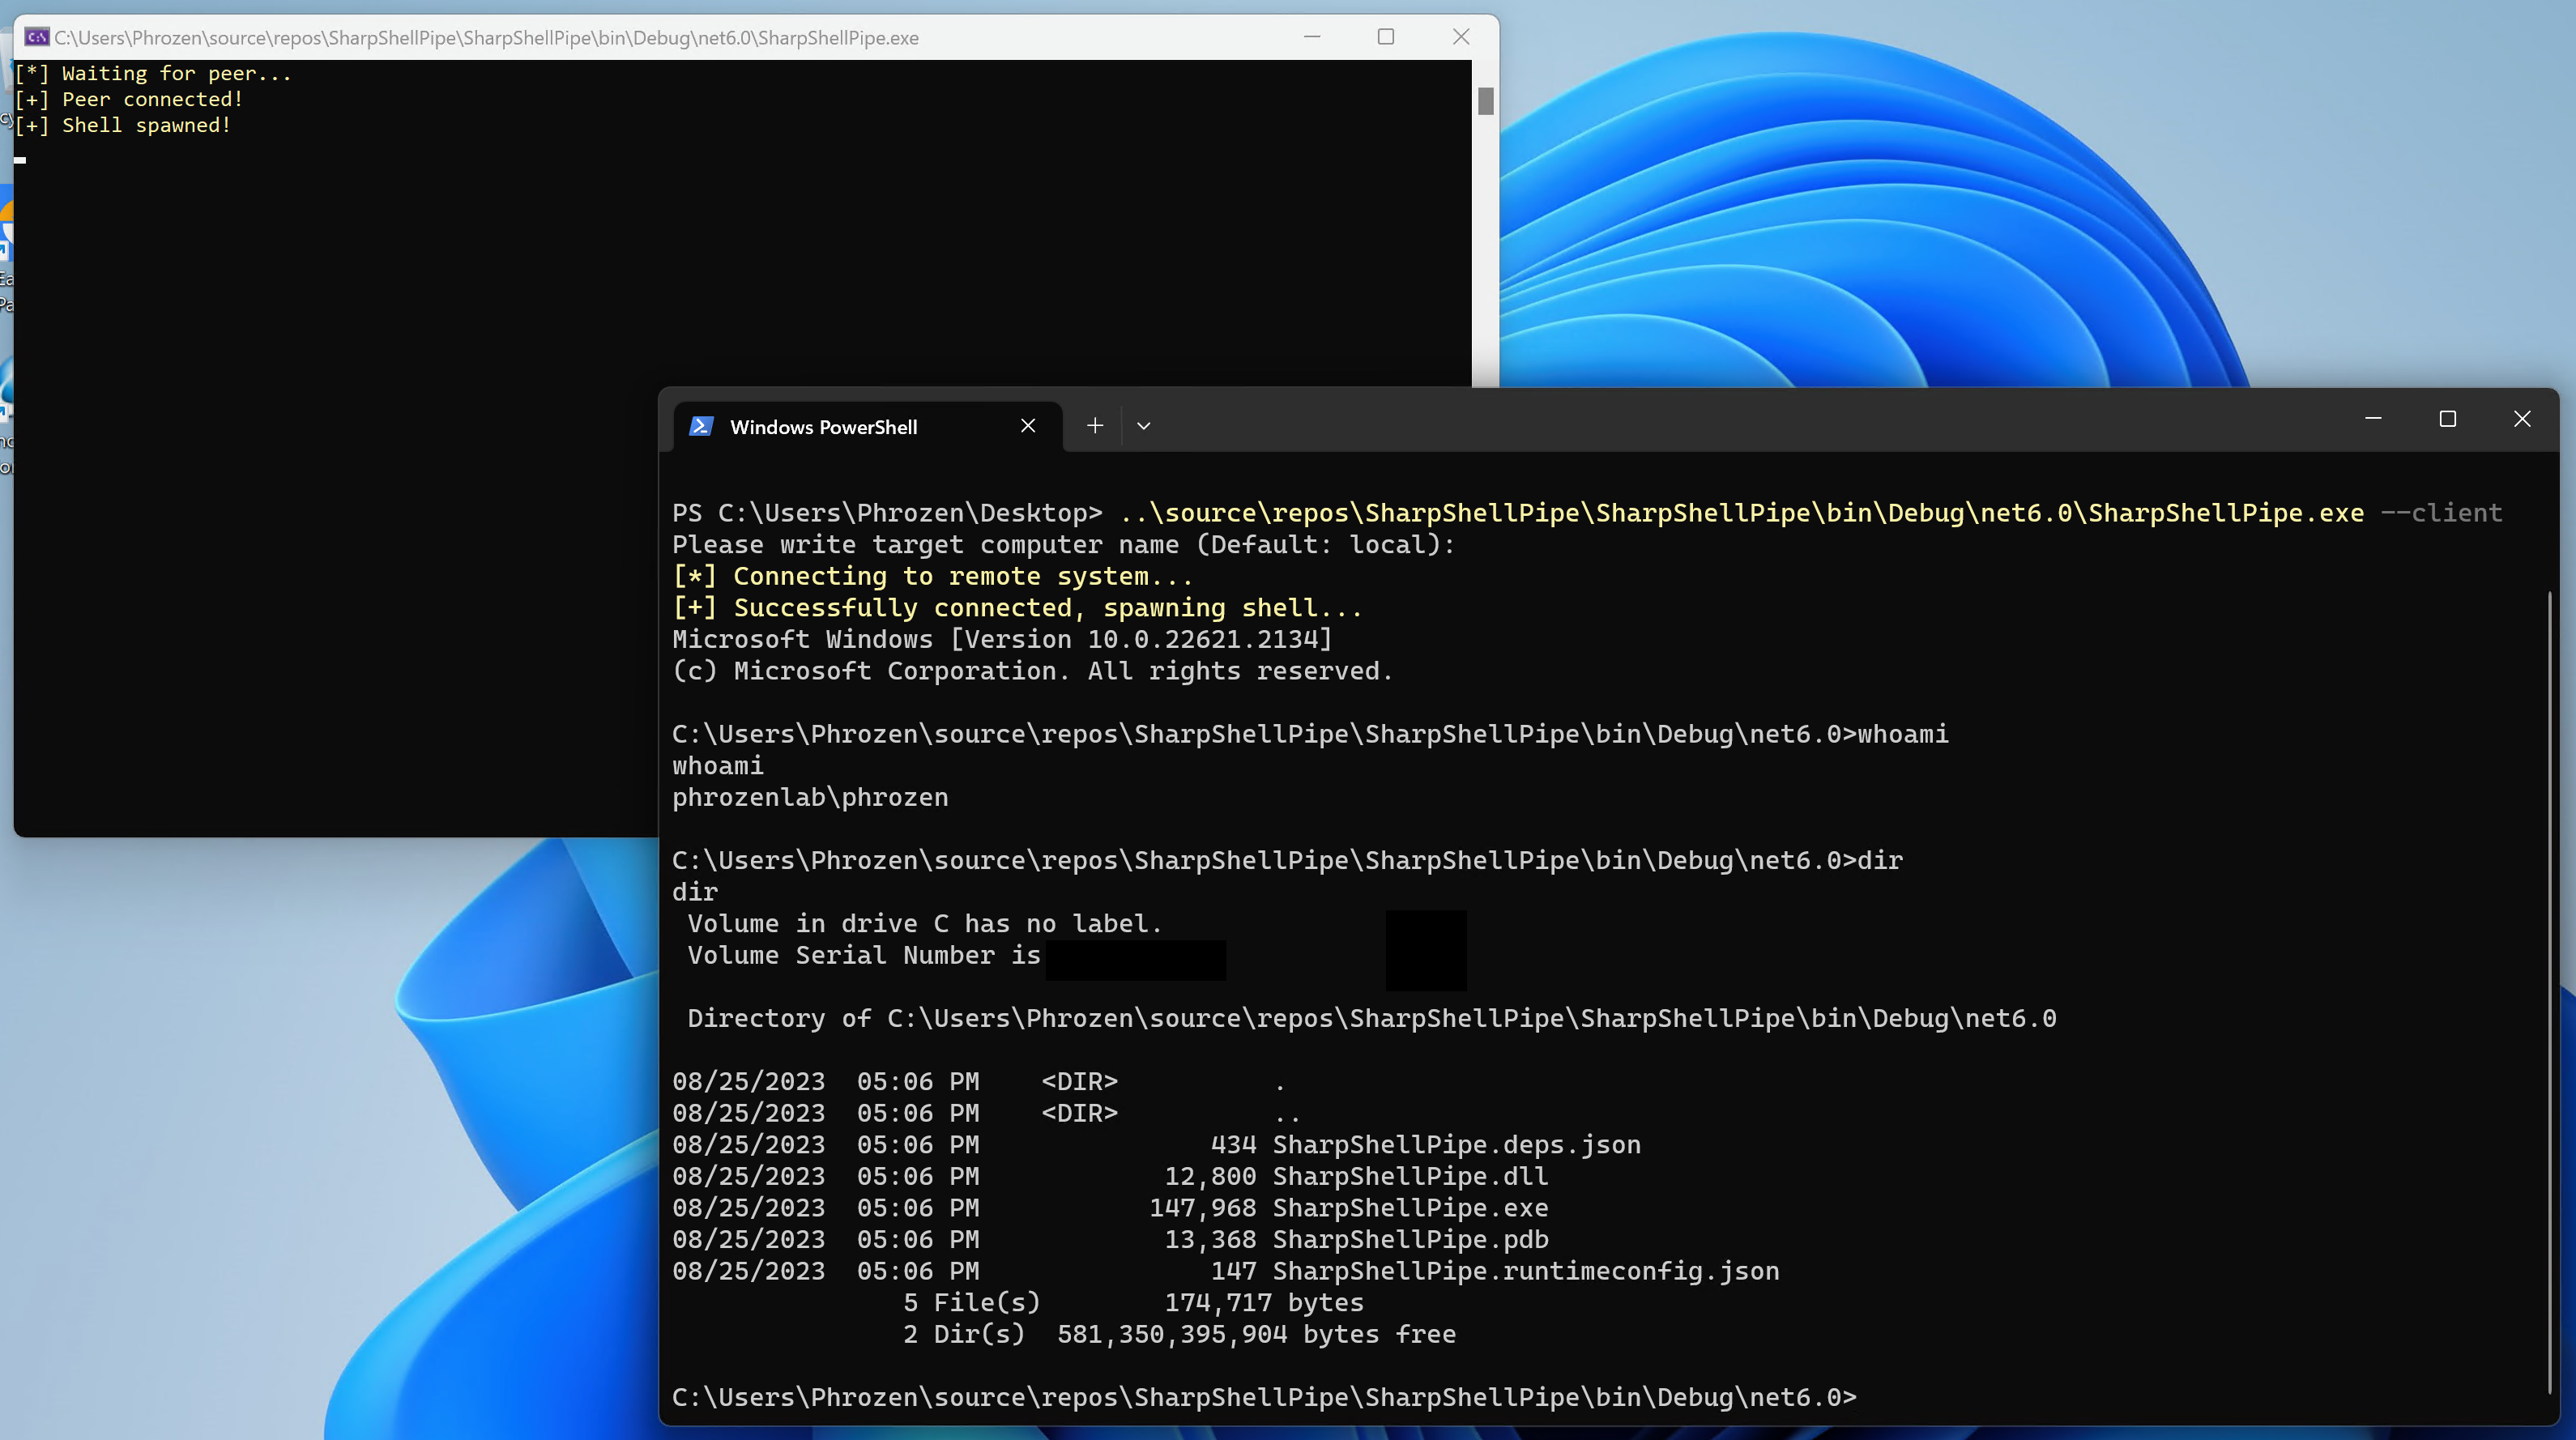Viewport: 2576px width, 1440px height.
Task: Click the "Shell spawned!" line in server console
Action: (146, 125)
